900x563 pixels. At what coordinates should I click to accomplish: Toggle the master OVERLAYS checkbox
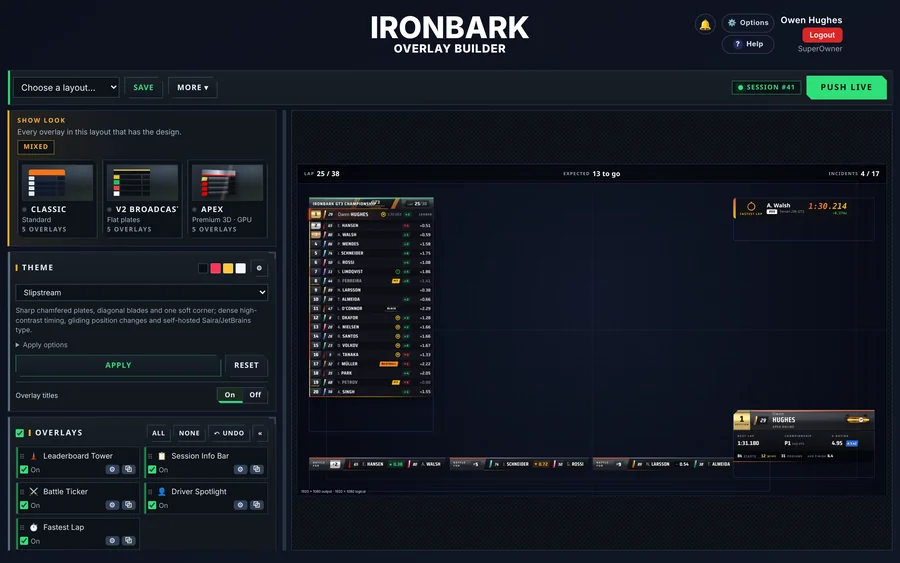[20, 433]
